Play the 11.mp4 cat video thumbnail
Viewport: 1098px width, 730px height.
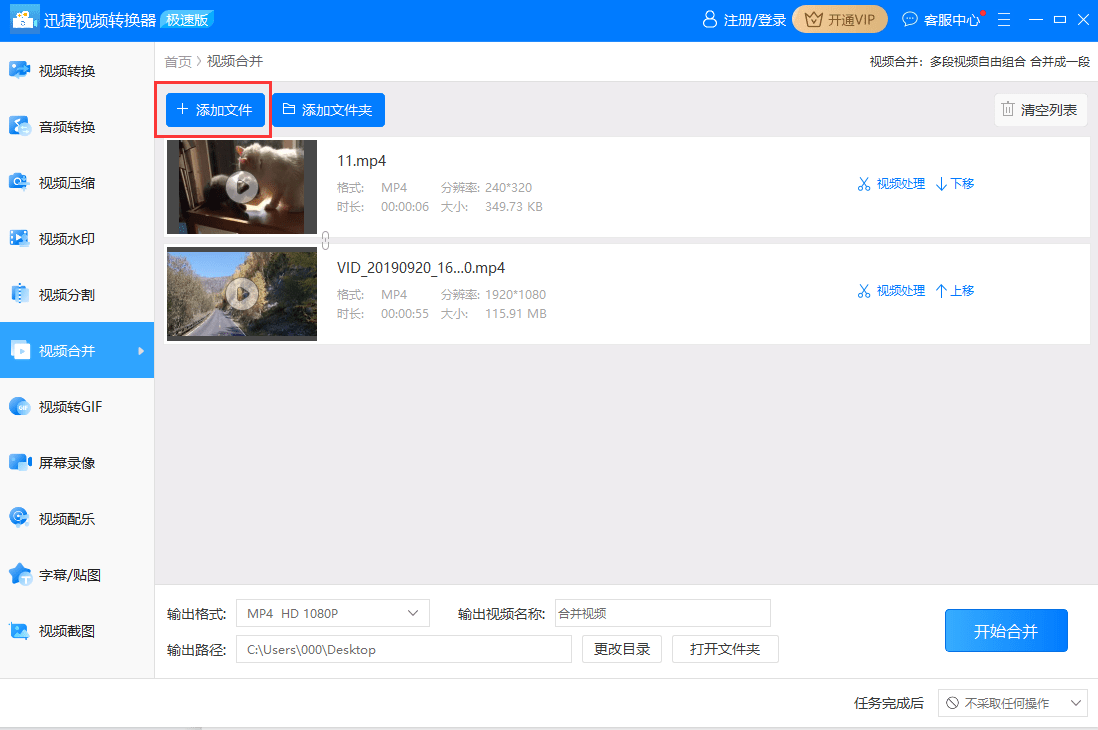coord(242,187)
